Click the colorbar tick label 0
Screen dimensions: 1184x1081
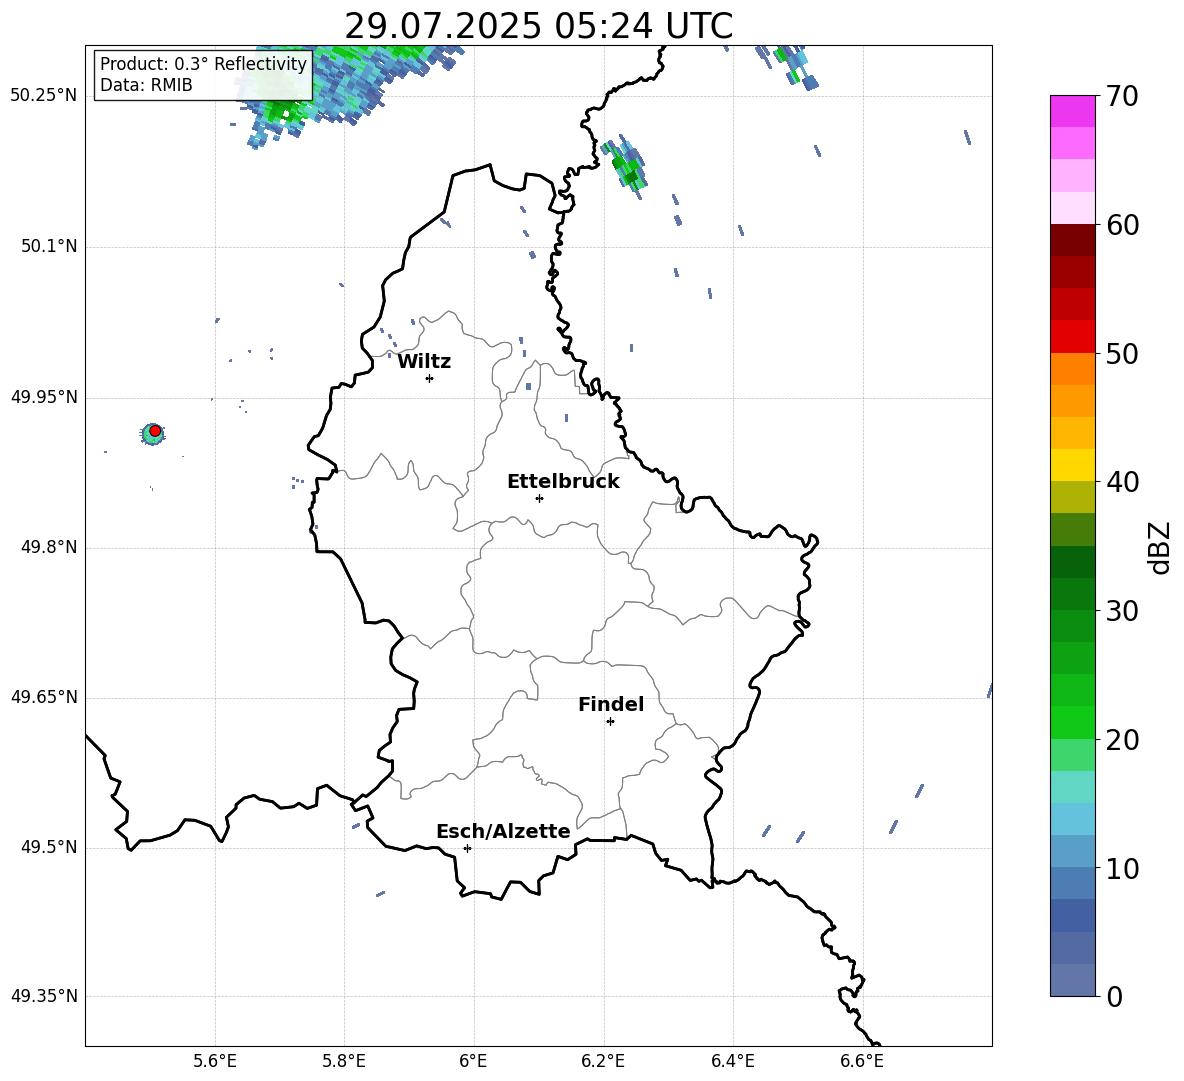pyautogui.click(x=1114, y=996)
